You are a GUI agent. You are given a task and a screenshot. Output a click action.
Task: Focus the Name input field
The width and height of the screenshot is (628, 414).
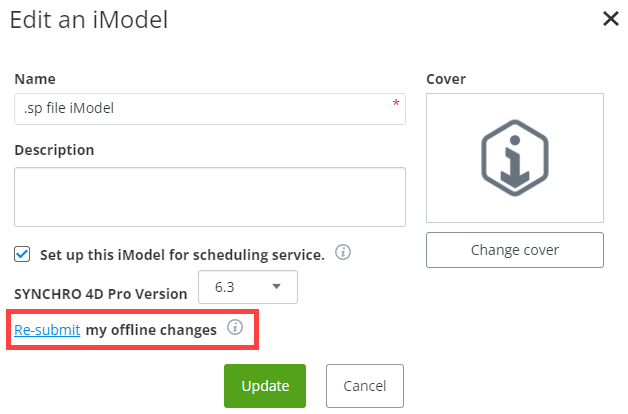pos(210,109)
